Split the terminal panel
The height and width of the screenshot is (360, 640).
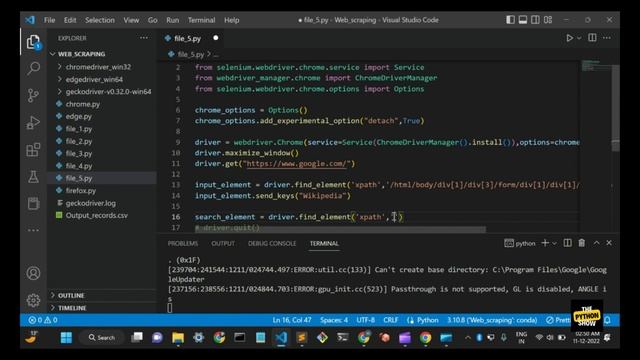click(567, 243)
